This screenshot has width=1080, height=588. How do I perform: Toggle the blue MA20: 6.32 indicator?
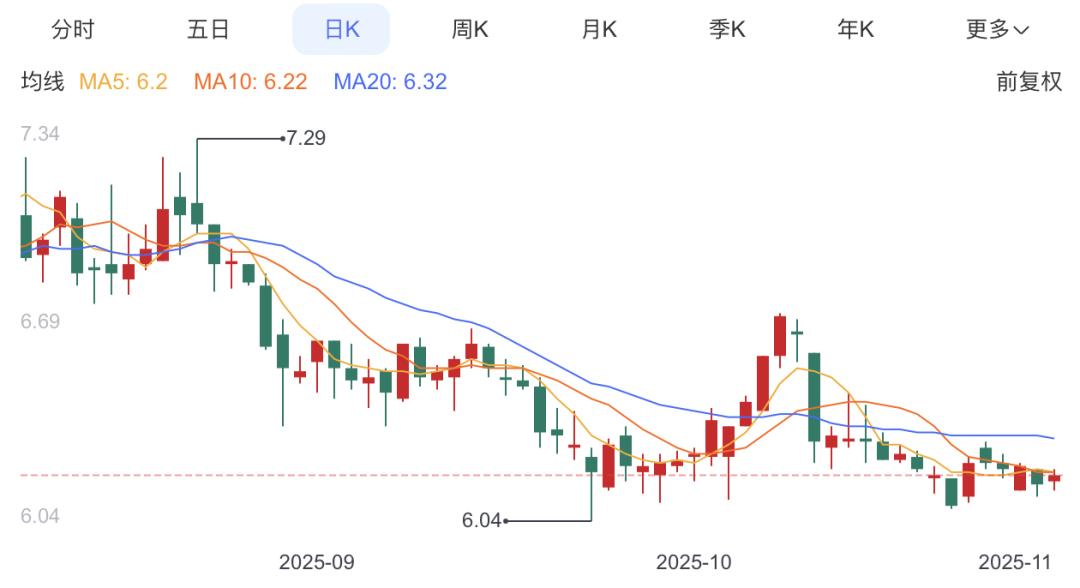point(390,82)
